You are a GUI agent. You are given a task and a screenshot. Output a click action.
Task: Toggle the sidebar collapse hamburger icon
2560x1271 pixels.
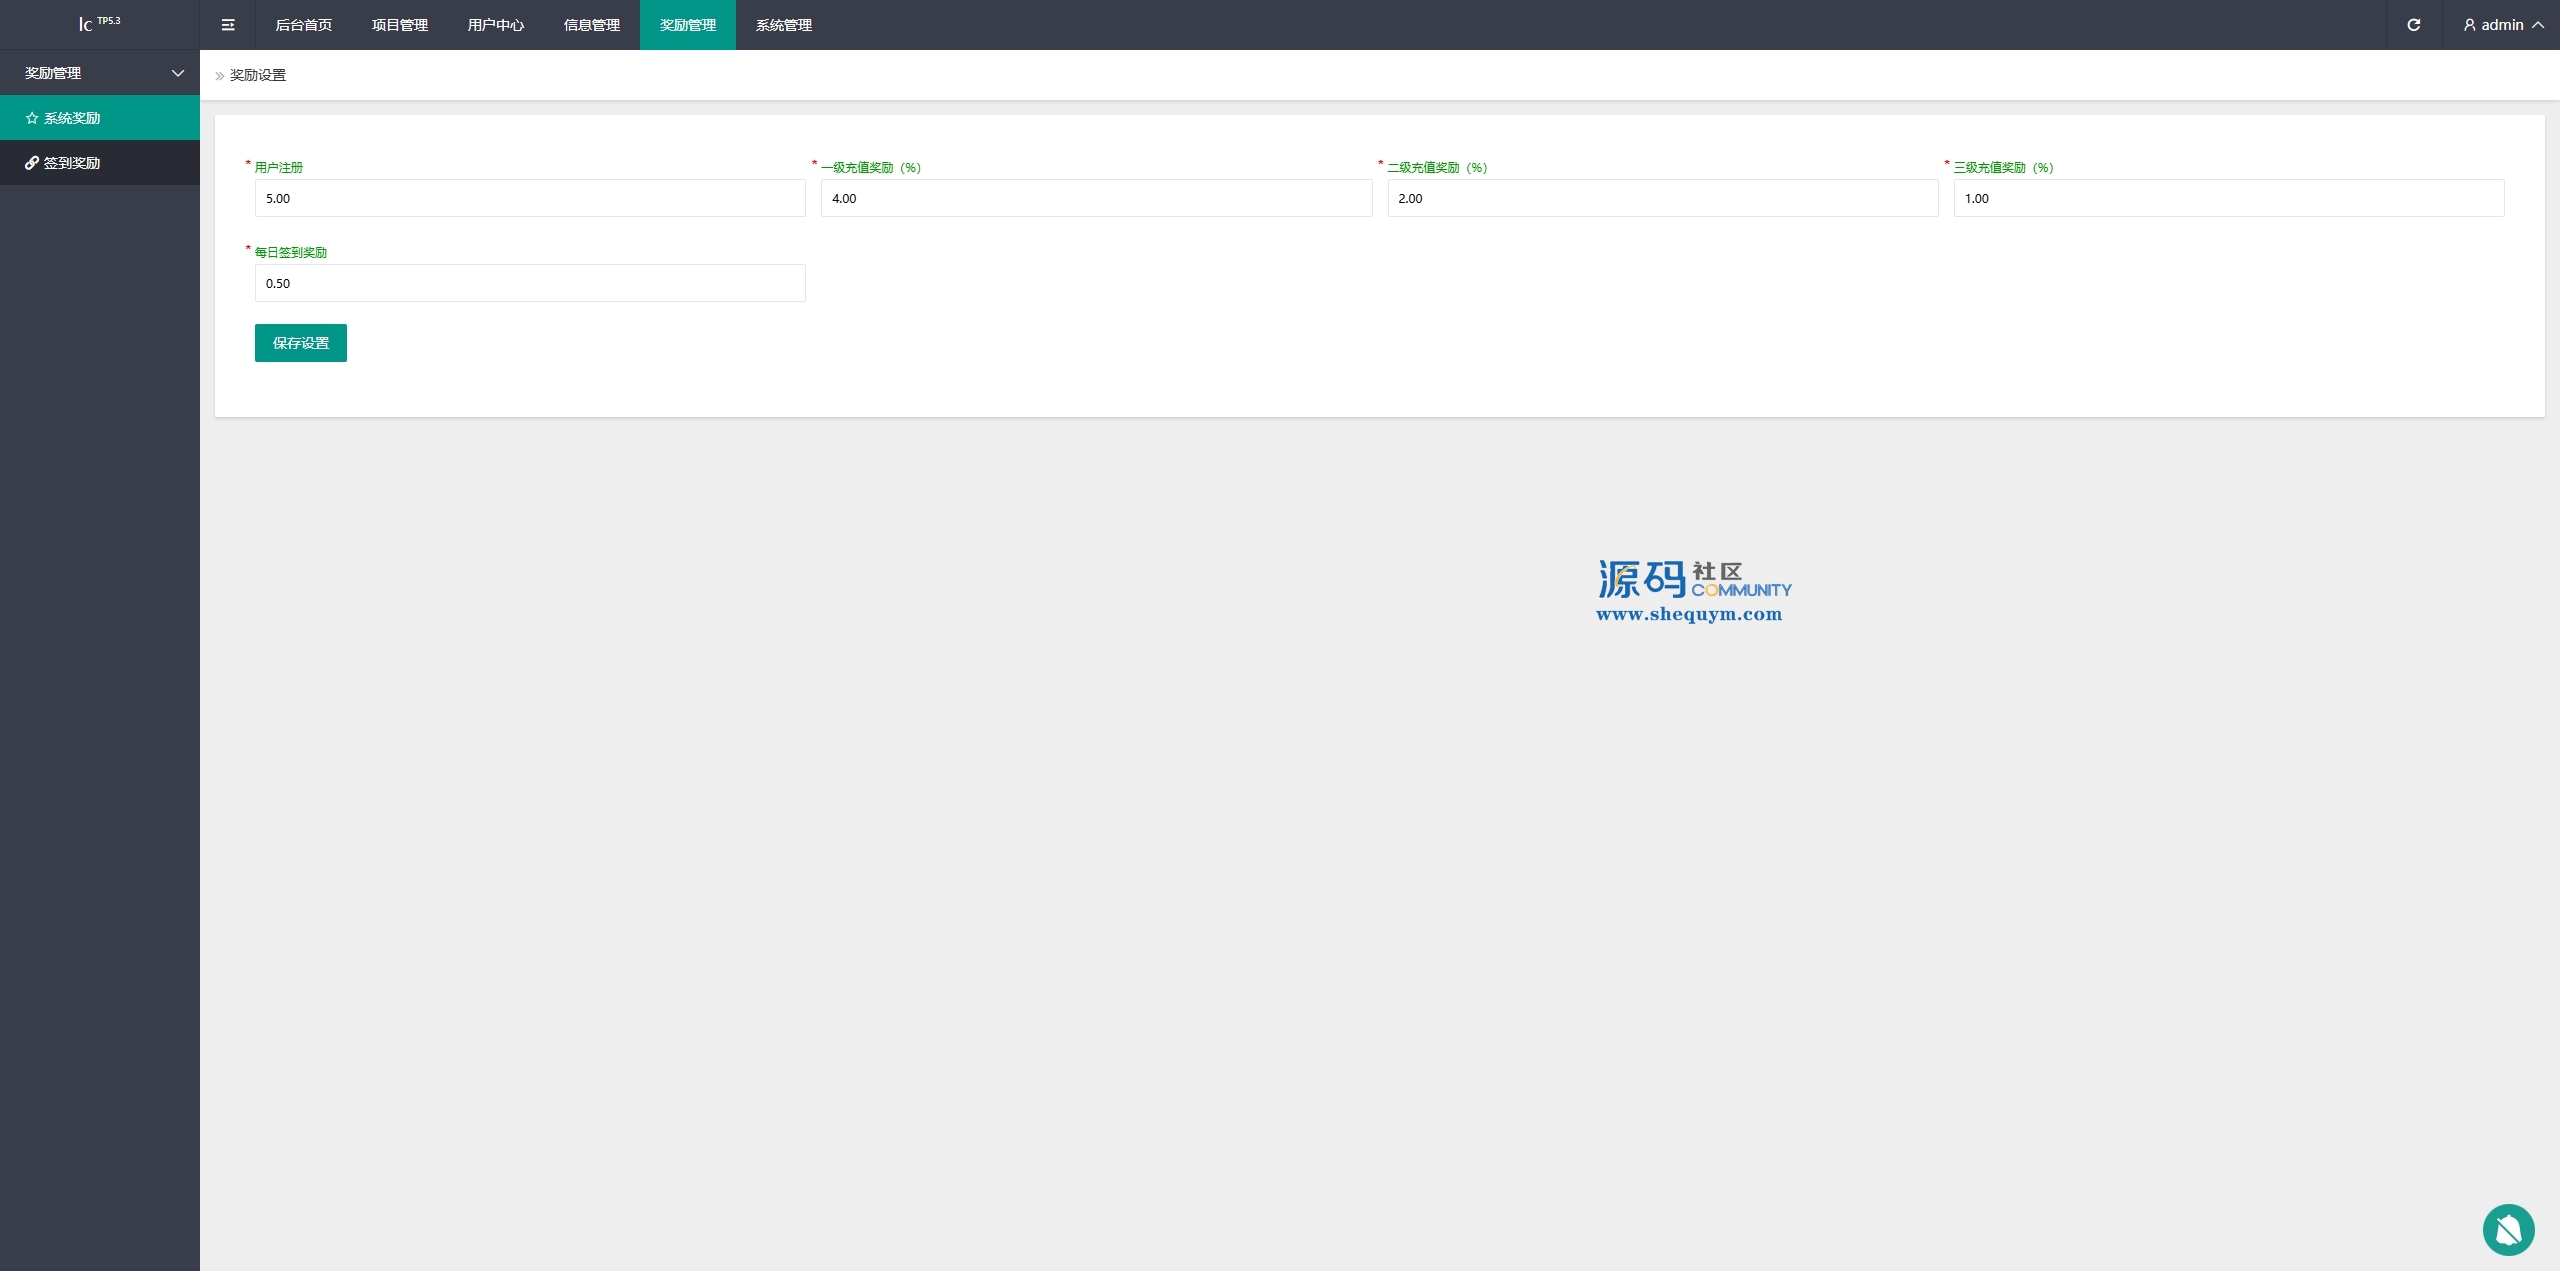coord(228,25)
